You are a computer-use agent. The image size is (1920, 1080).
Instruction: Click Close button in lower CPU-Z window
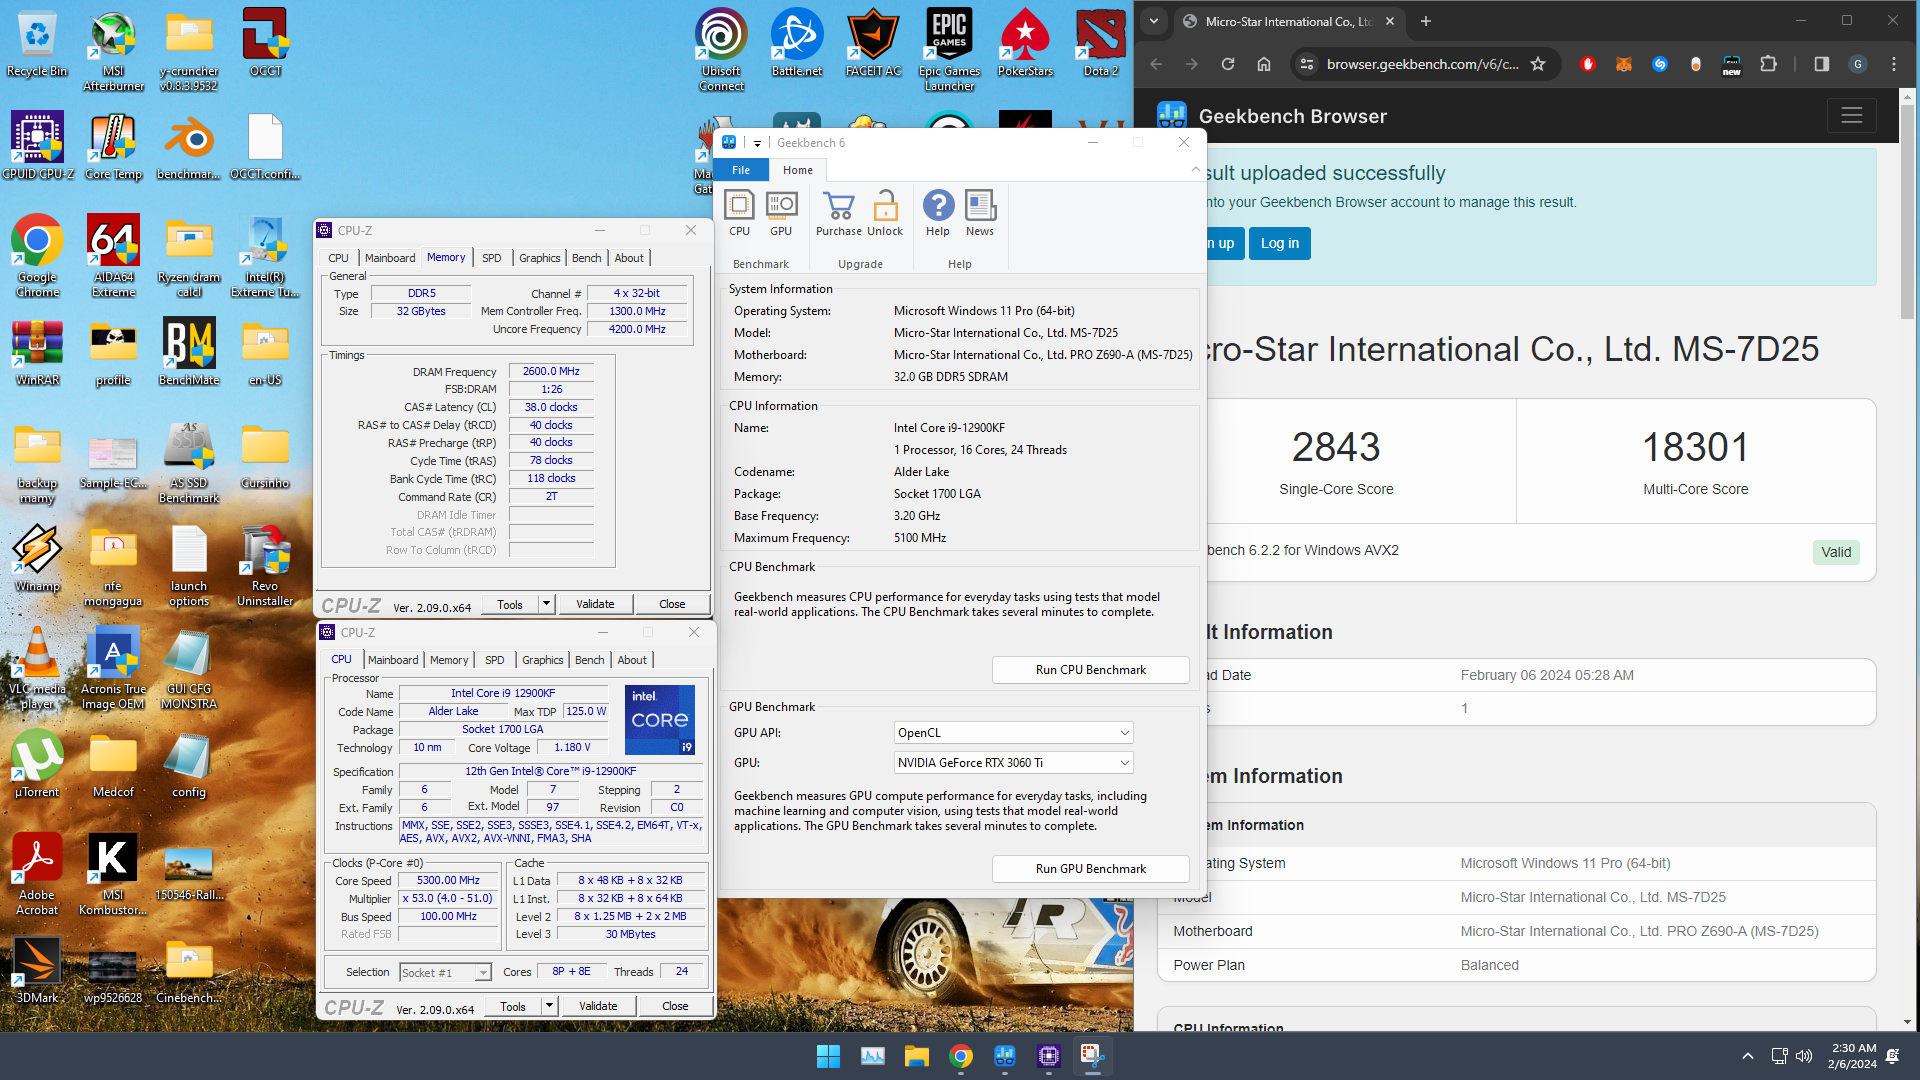coord(675,1006)
